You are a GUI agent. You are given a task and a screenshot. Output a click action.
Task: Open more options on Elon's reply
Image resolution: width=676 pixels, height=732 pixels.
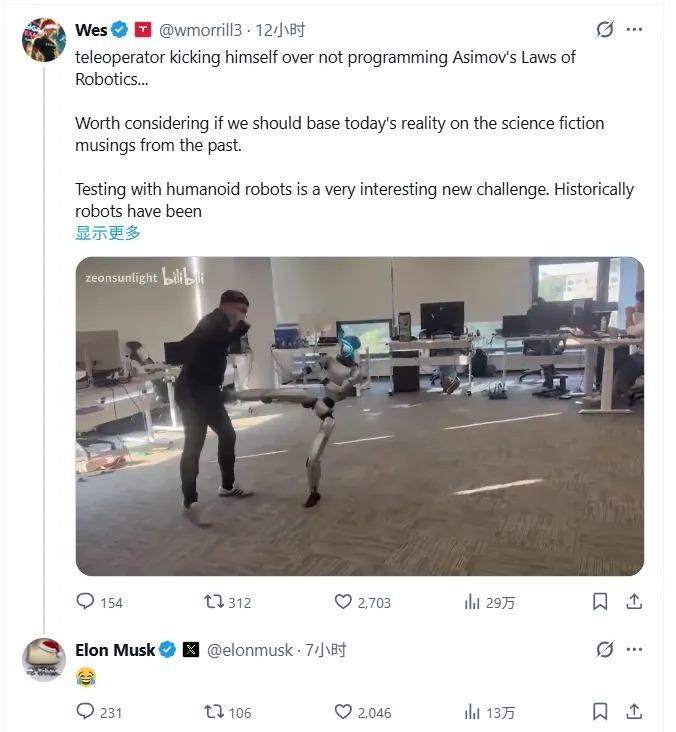tap(634, 650)
